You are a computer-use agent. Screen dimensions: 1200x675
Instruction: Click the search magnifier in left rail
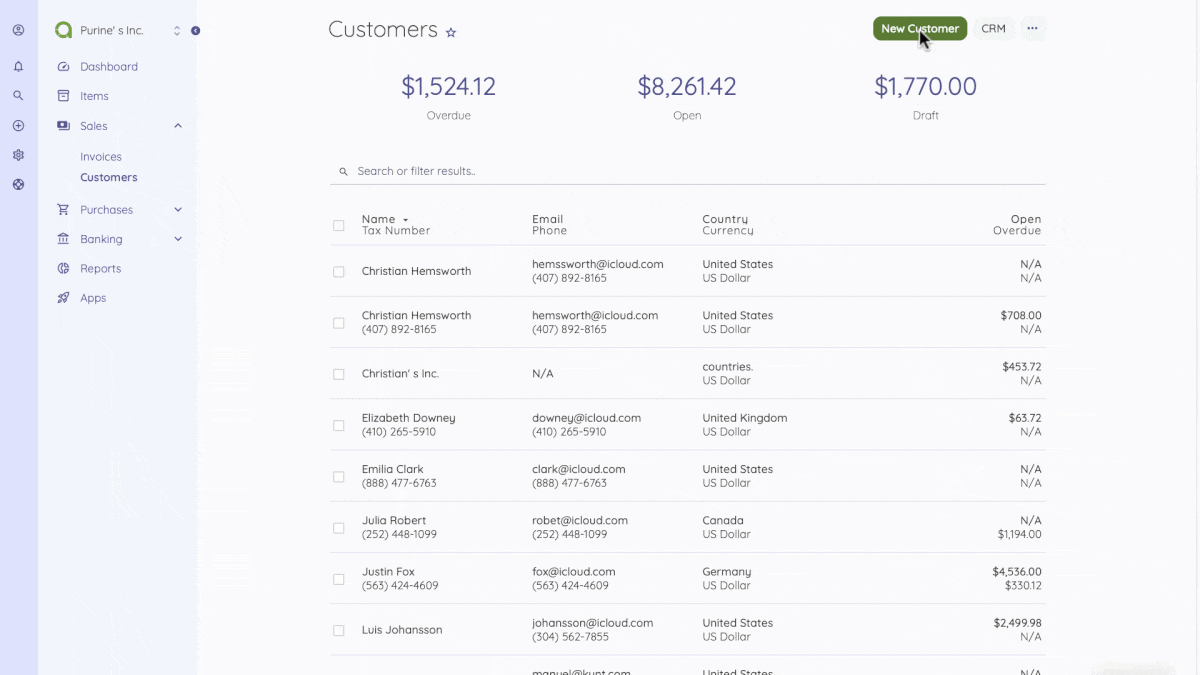point(18,96)
